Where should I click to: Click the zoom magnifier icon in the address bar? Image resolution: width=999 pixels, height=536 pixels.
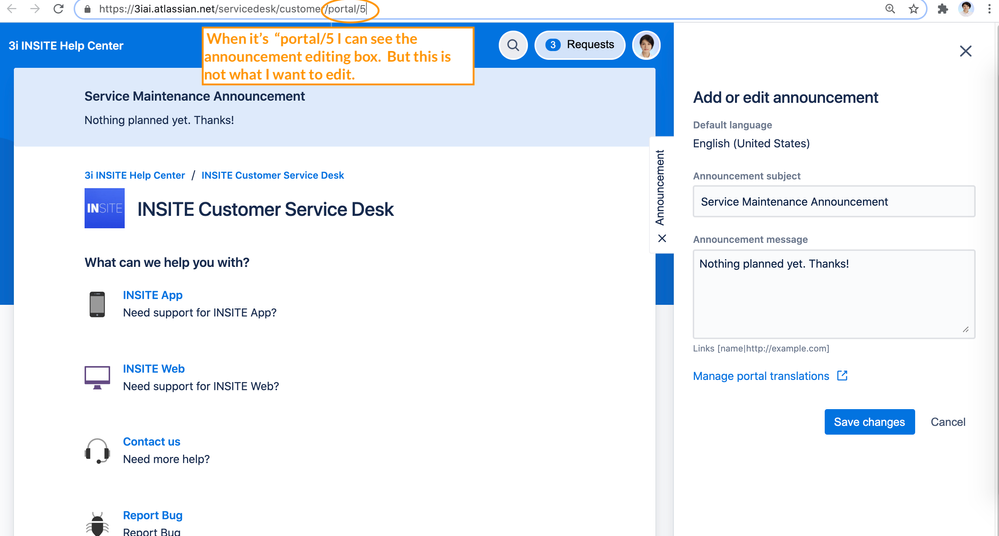(x=890, y=9)
